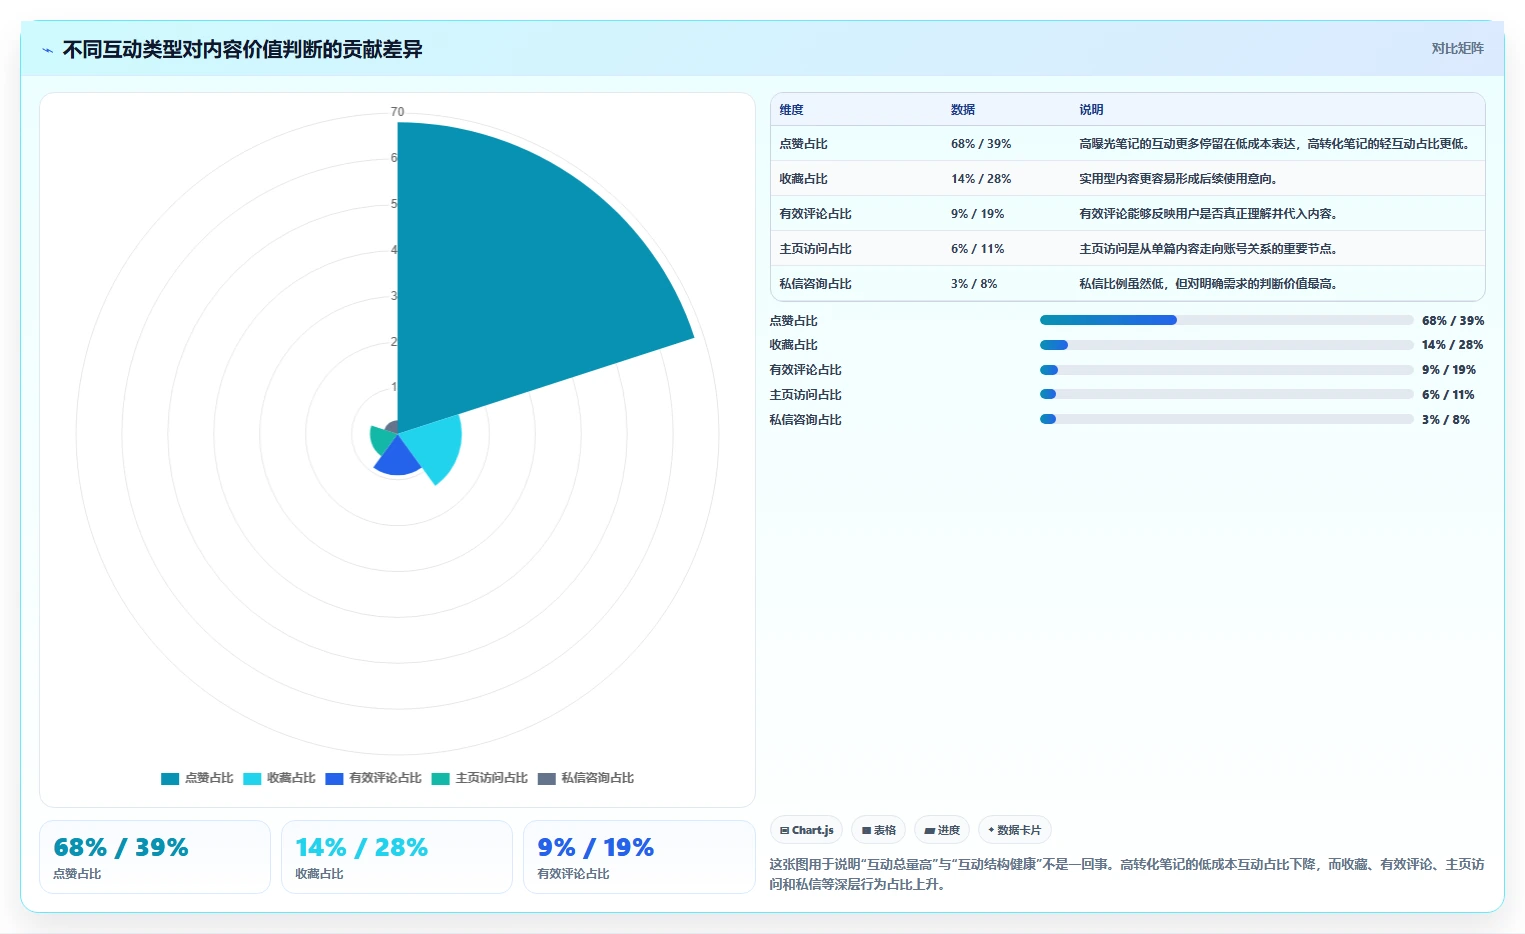The image size is (1525, 934).
Task: Click progress value 3% / 8%
Action: click(1446, 420)
